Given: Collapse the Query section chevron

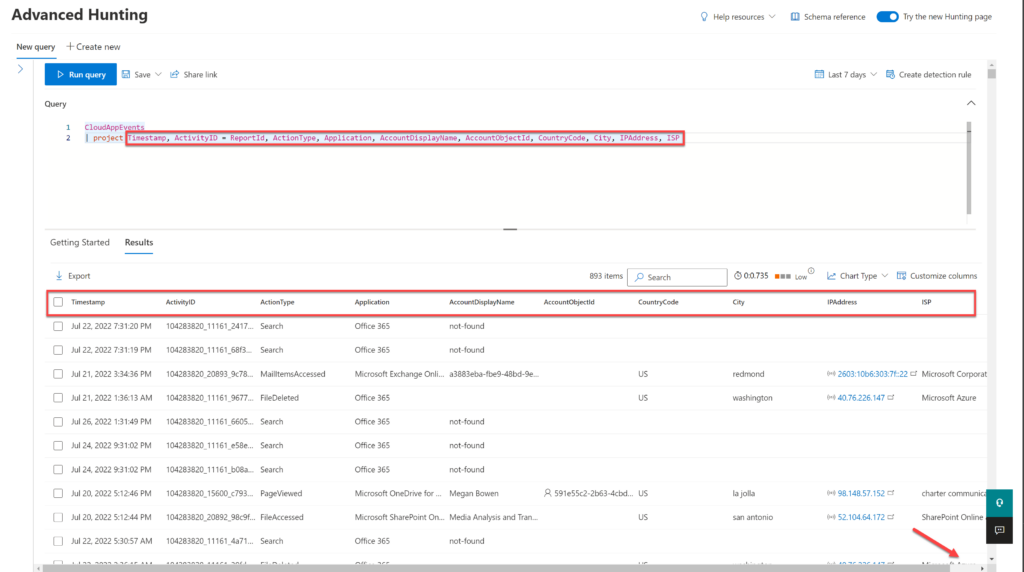Looking at the screenshot, I should pos(971,103).
